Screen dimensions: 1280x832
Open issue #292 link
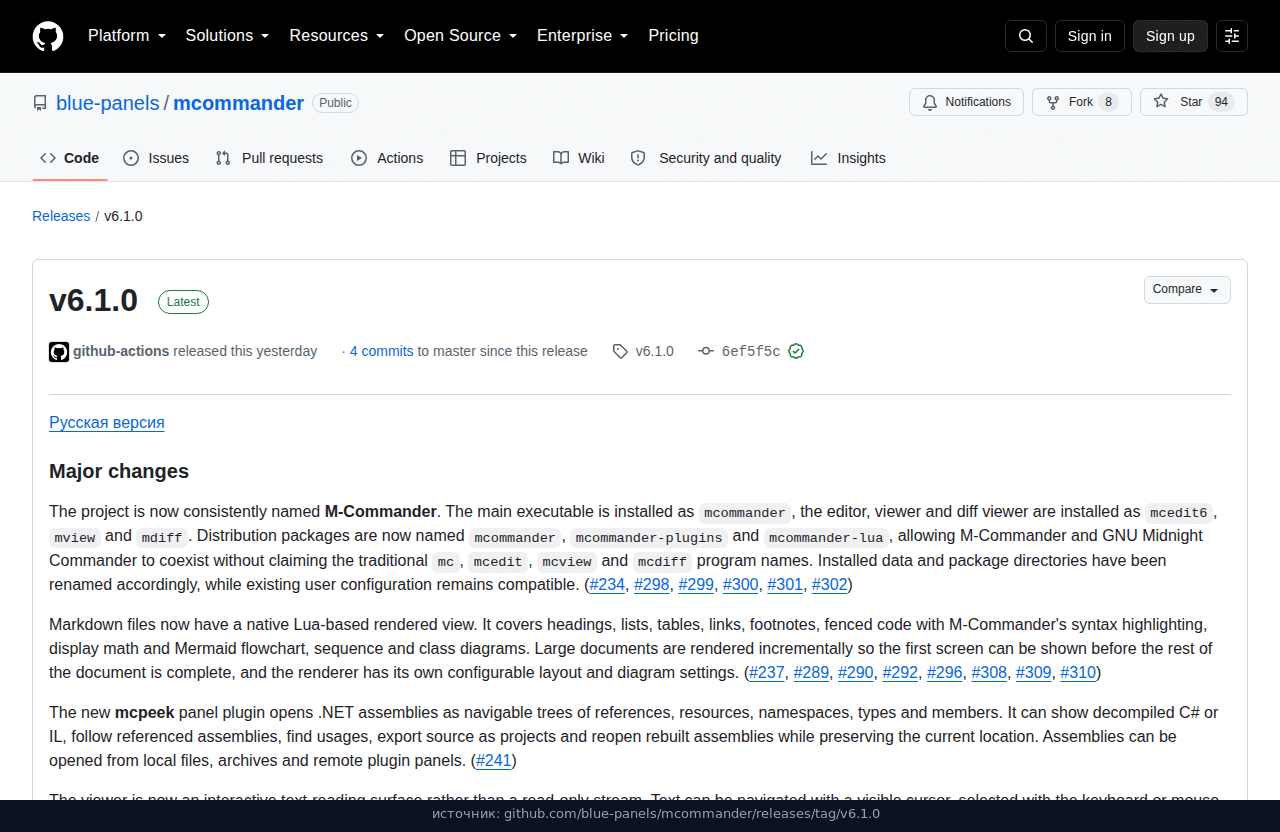click(x=900, y=673)
